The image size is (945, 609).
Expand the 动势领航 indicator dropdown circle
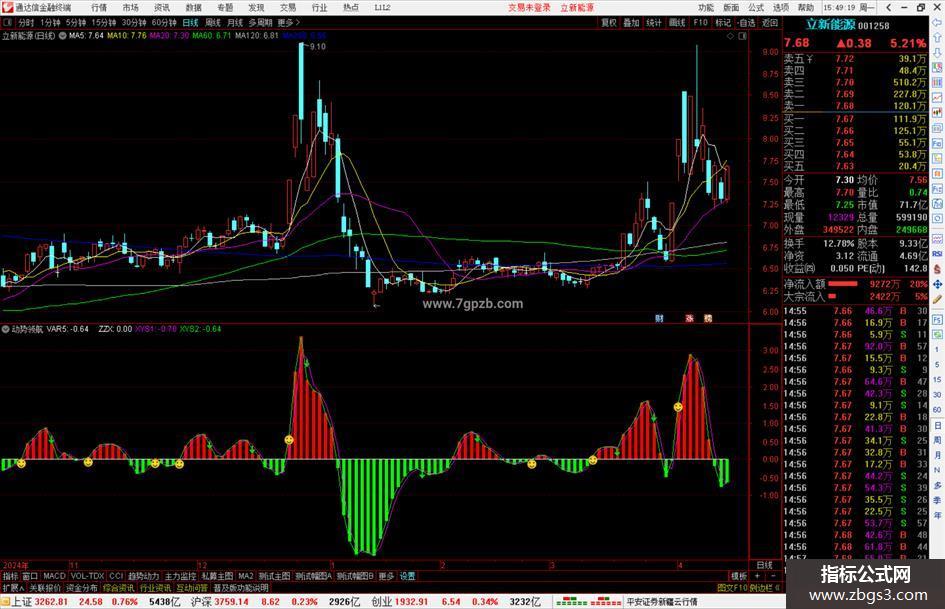[x=5, y=329]
